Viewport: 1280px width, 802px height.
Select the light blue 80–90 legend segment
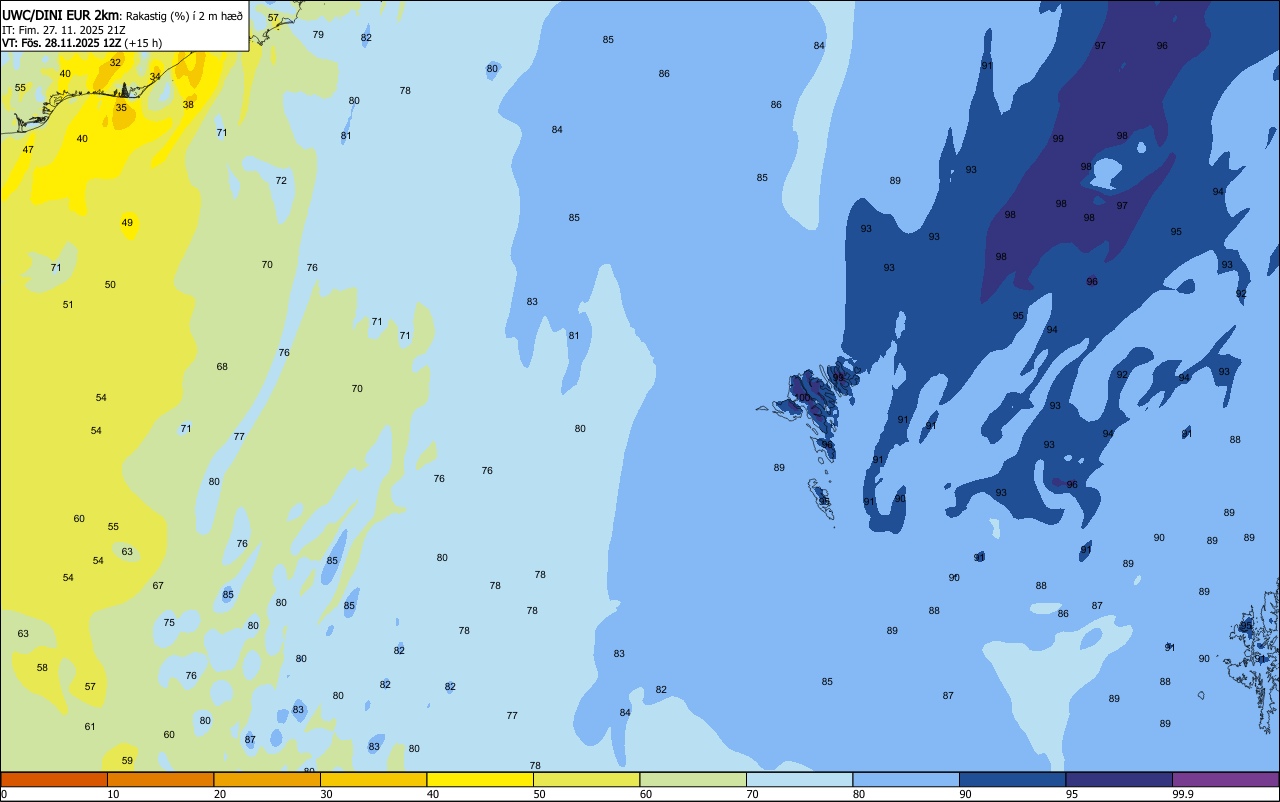tap(906, 779)
